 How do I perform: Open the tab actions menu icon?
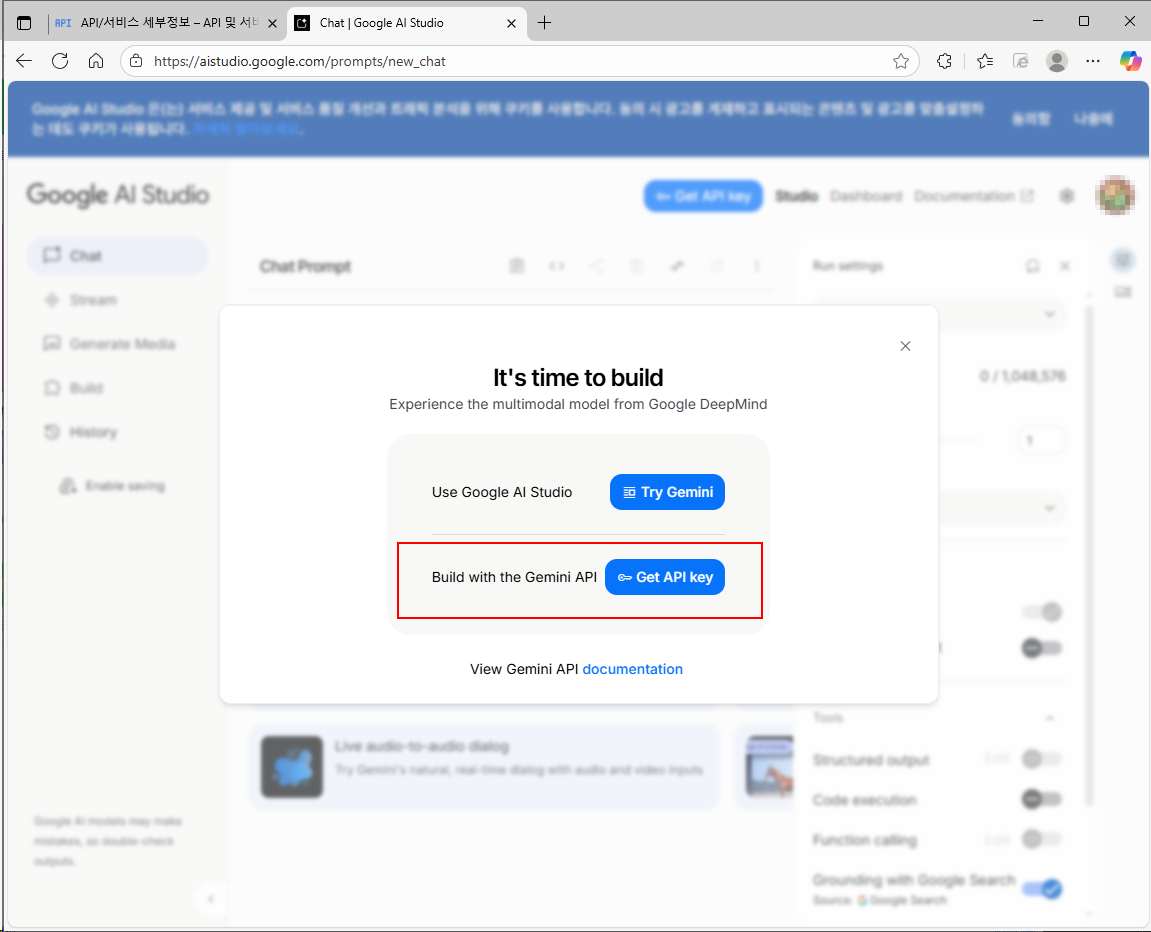click(x=23, y=23)
